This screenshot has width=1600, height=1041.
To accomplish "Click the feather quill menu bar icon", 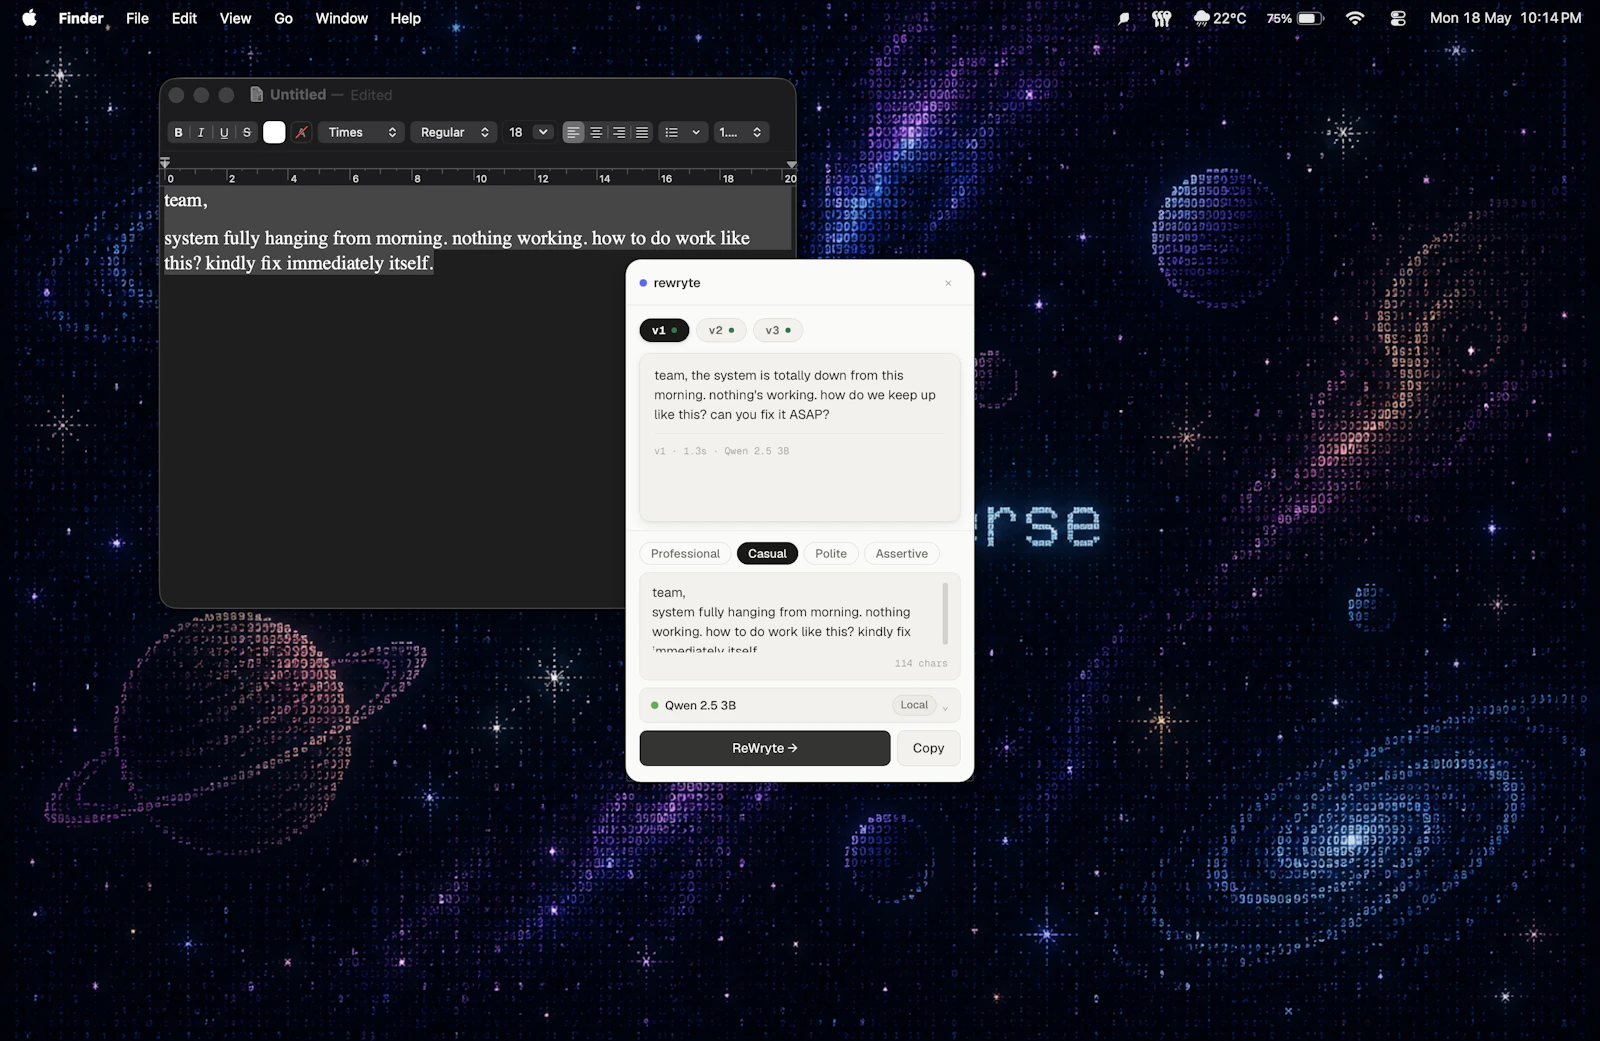I will (x=1124, y=18).
